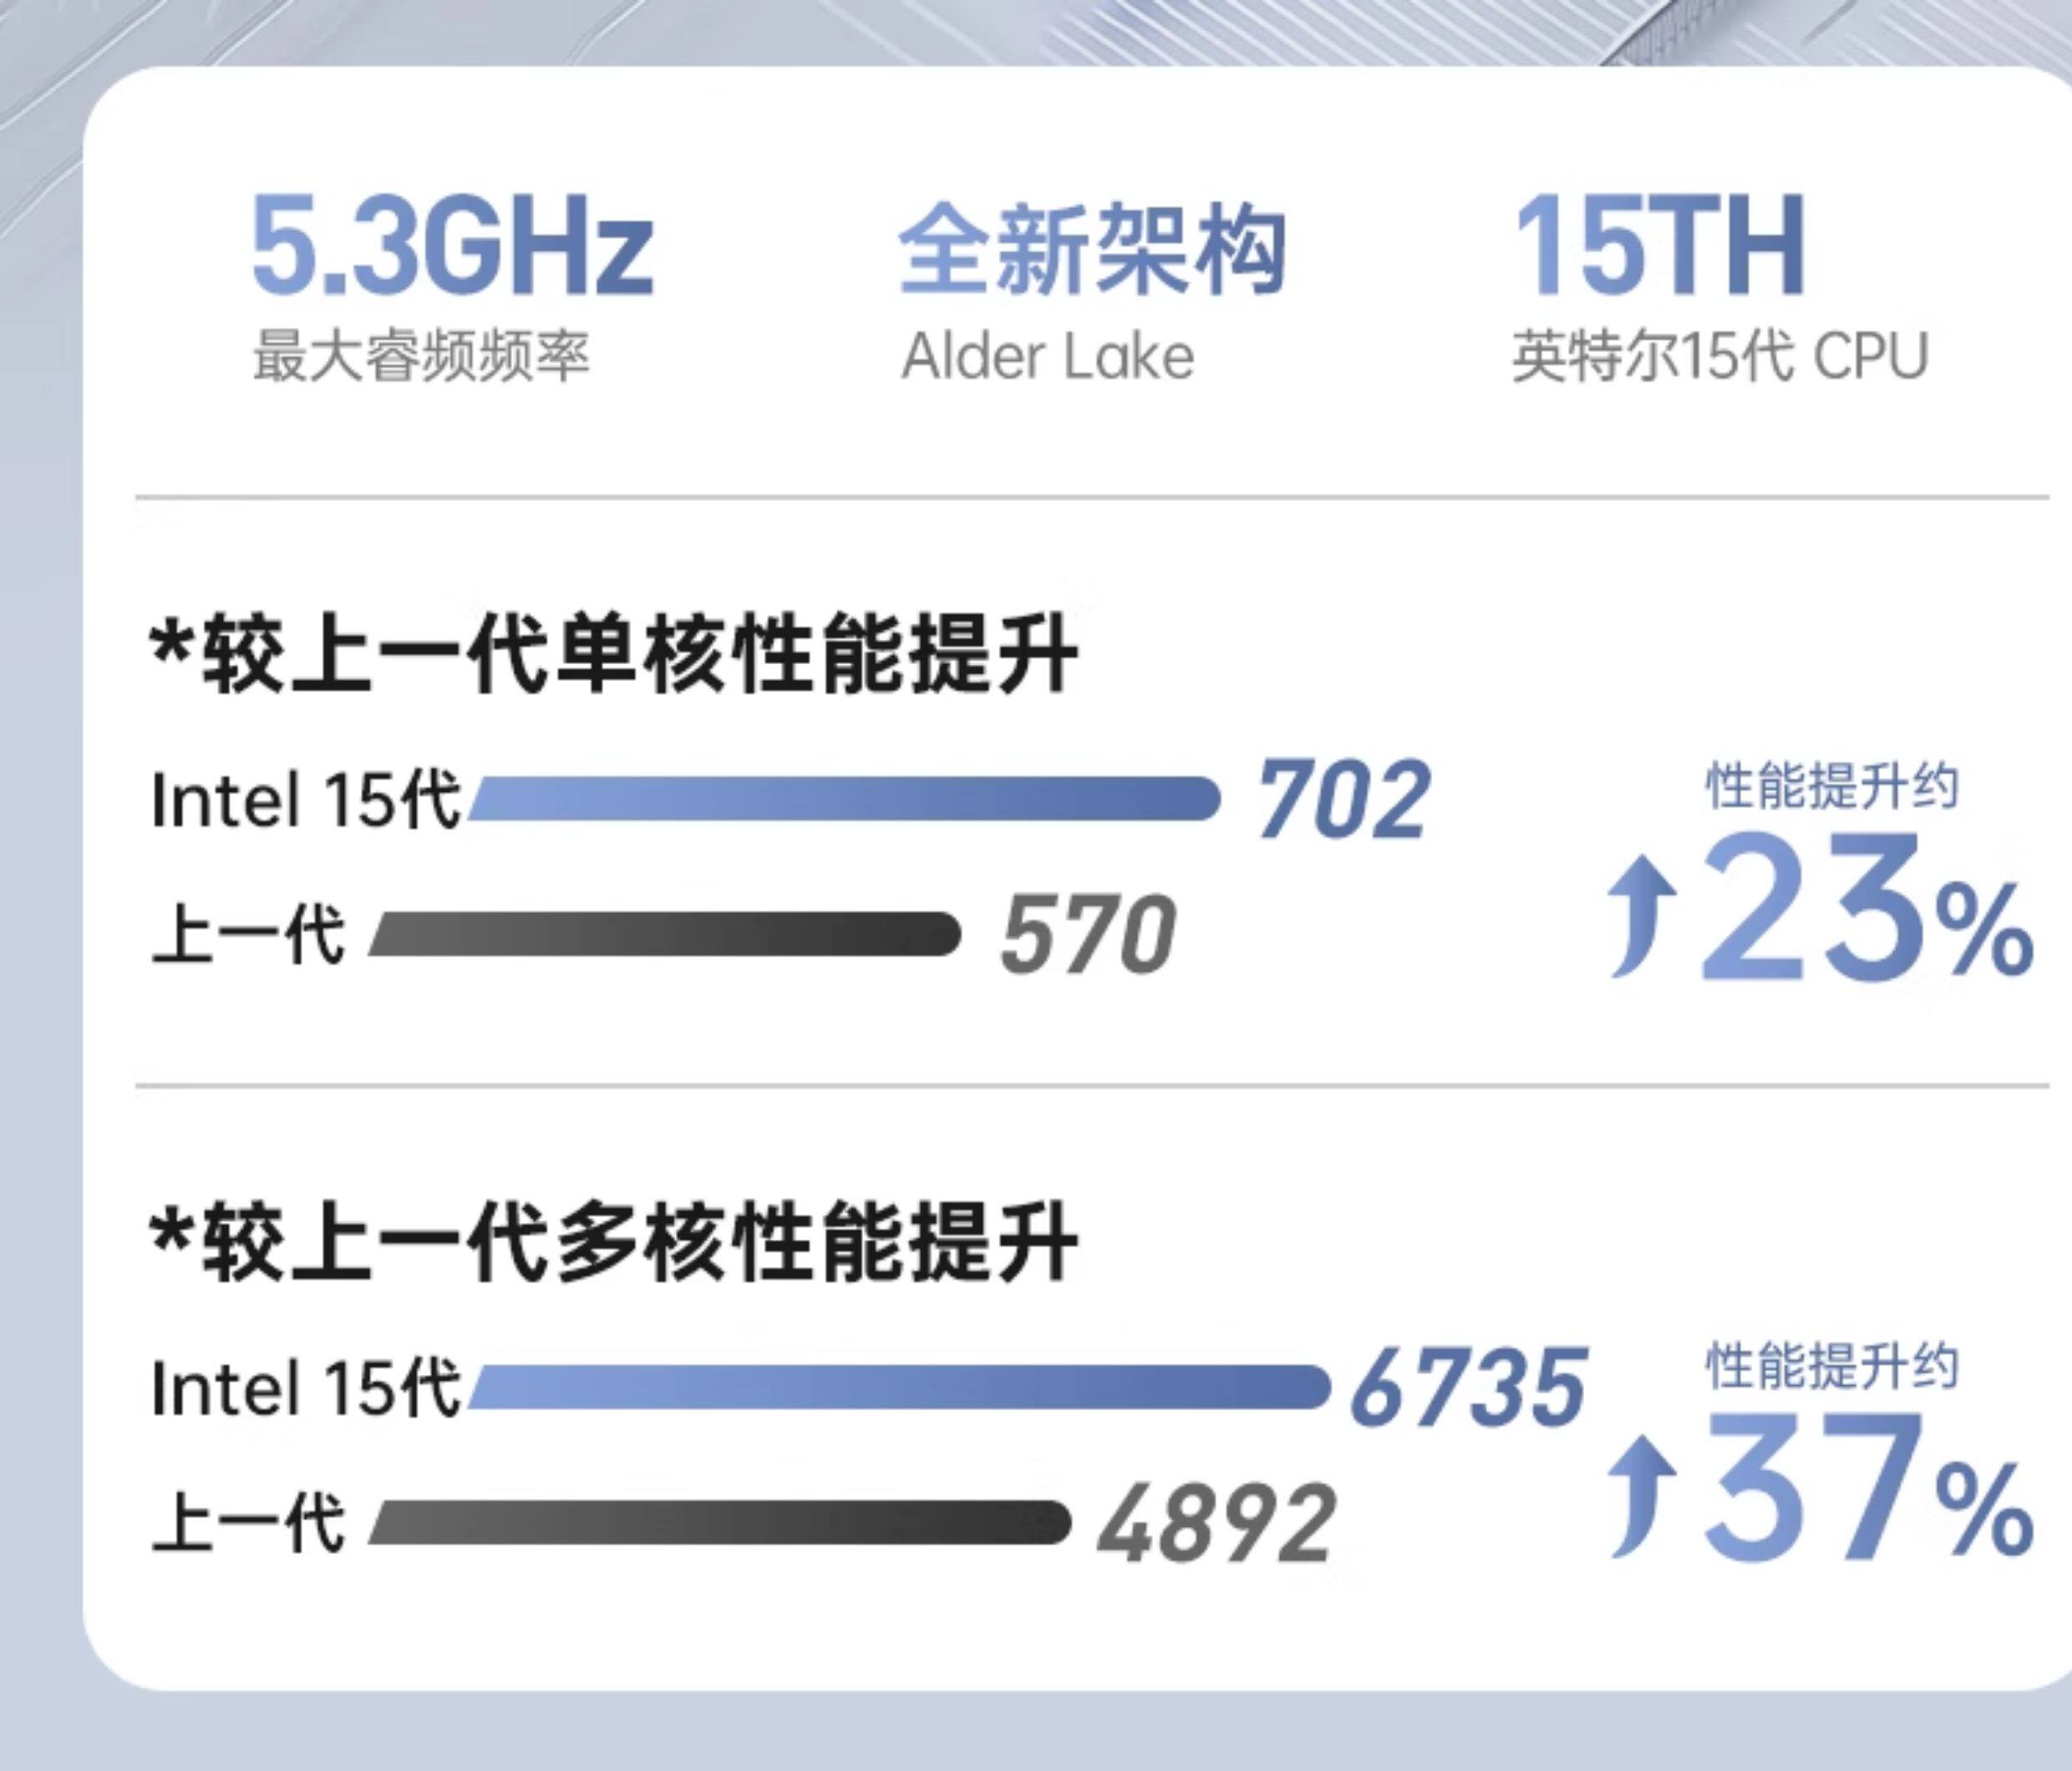Screen dimensions: 2072x1771
Task: Click the 570 previous-generation score
Action: click(1088, 934)
